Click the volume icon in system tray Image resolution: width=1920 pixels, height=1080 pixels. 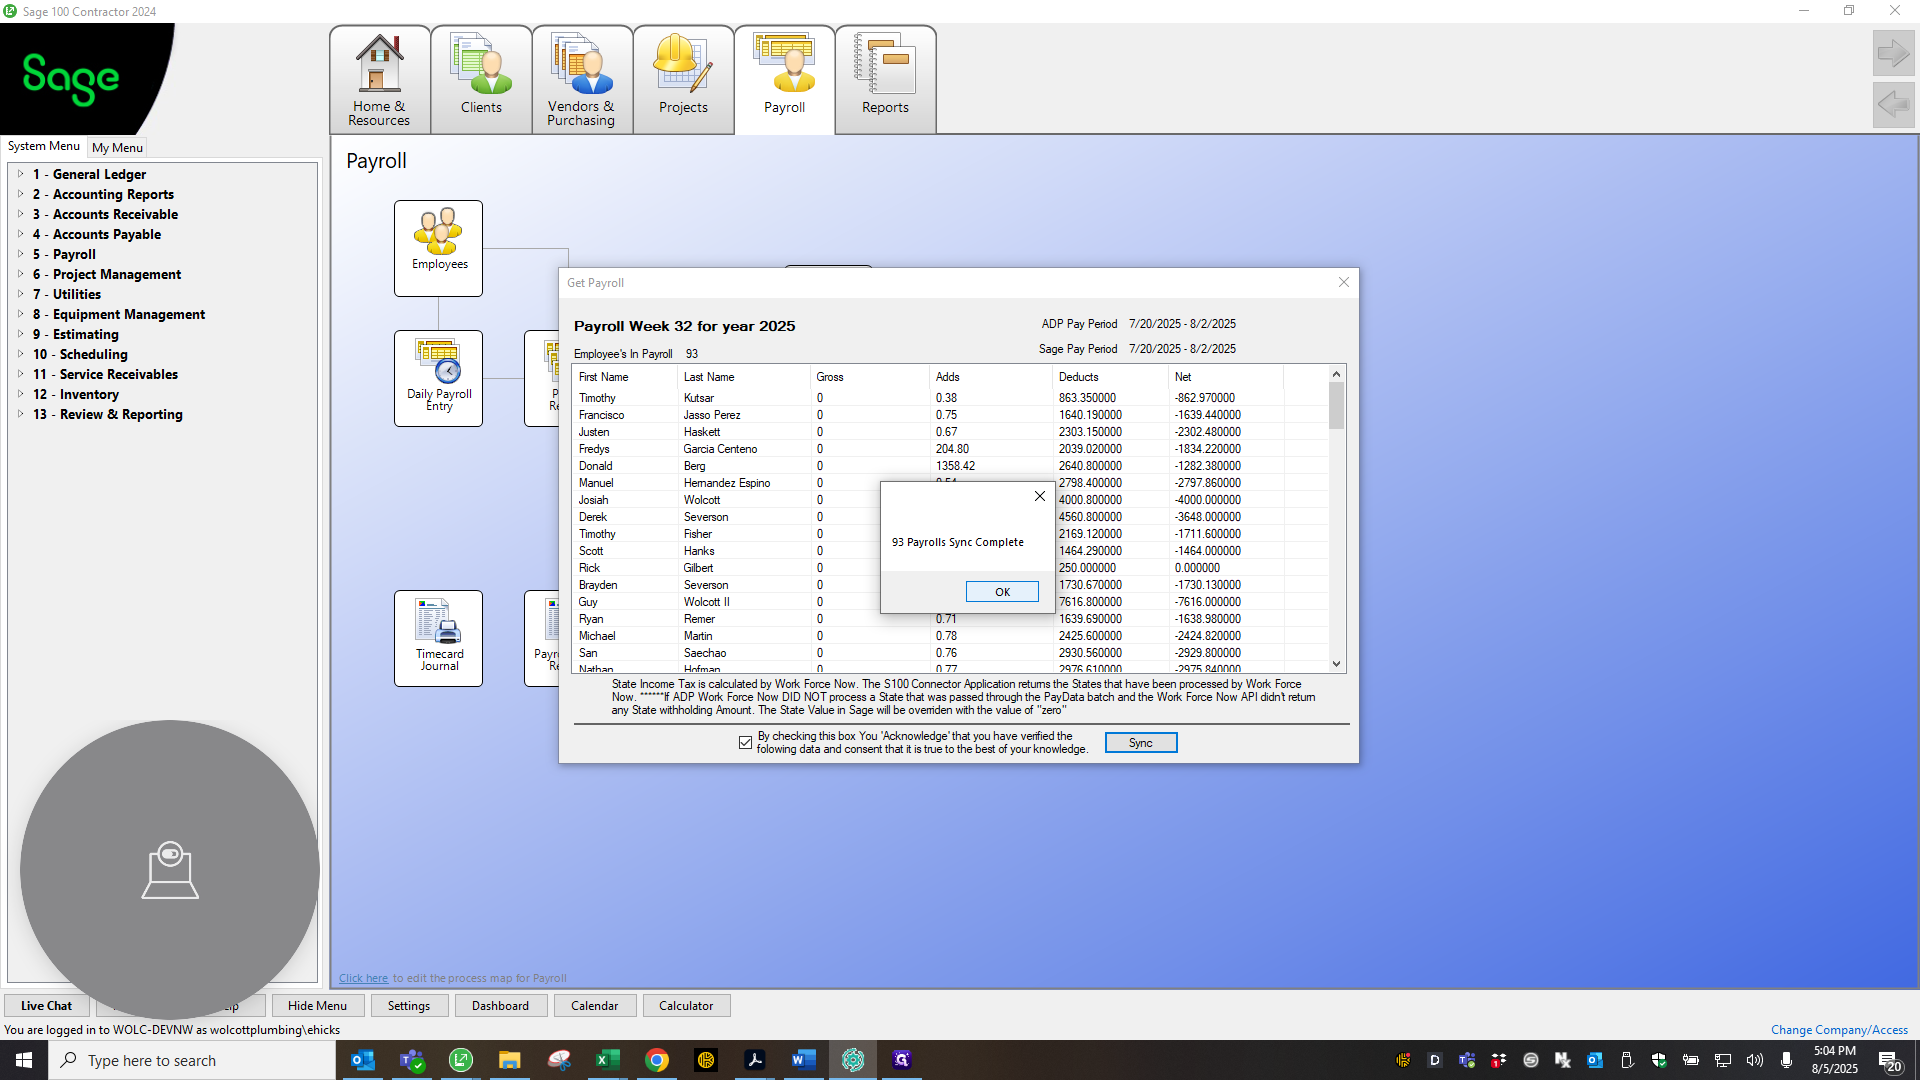click(1754, 1060)
